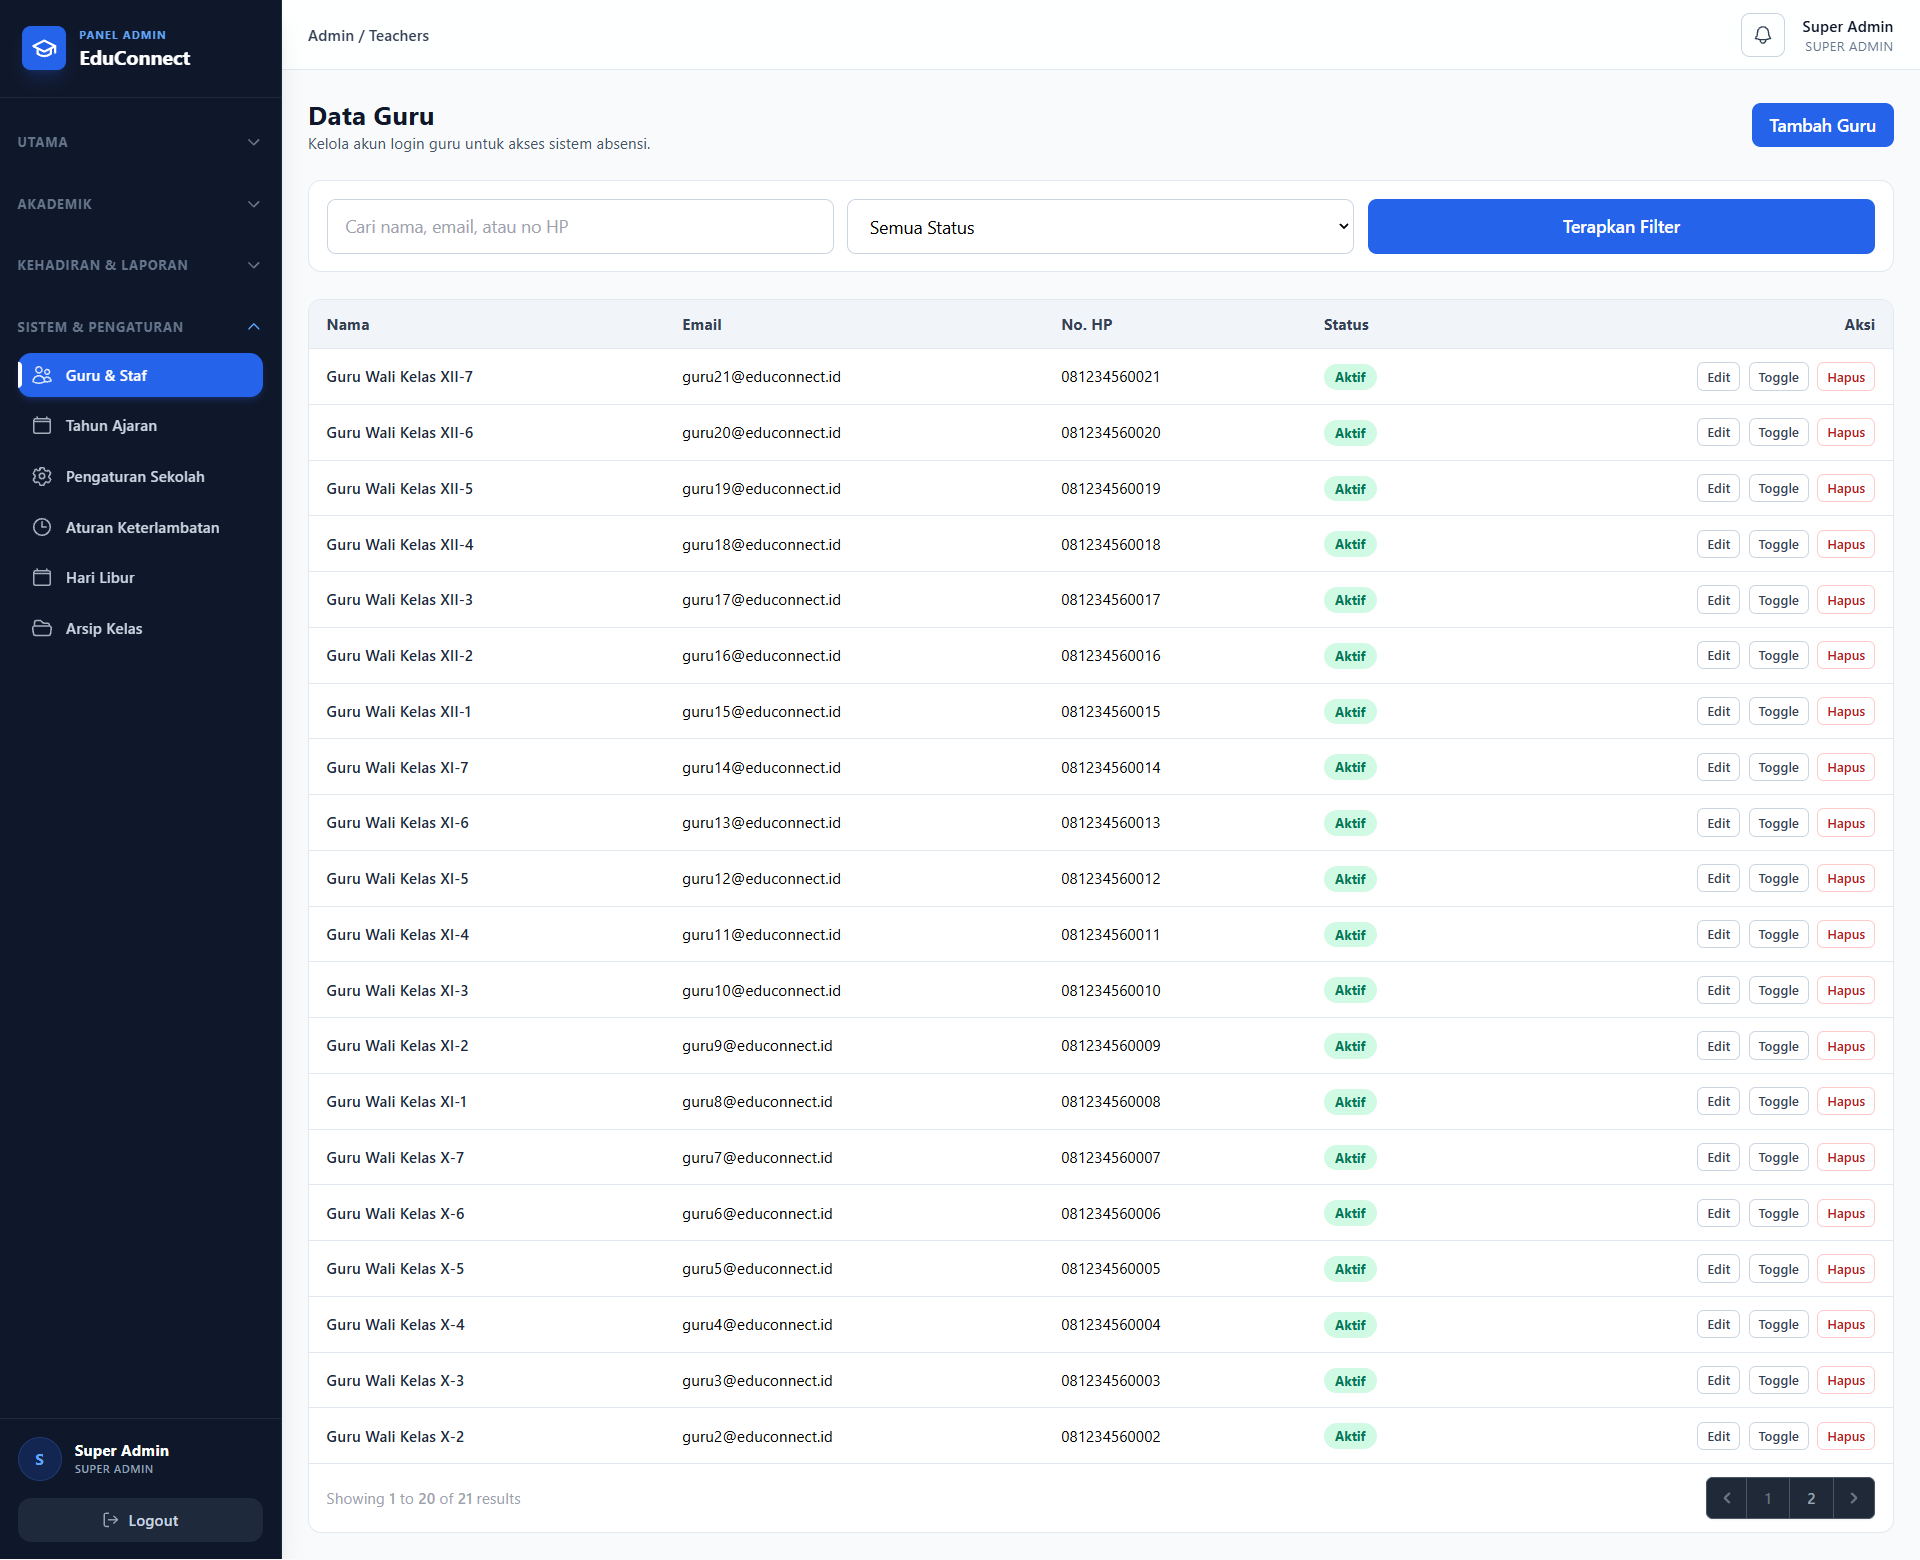Delete Guru Wali Kelas XII-1 with Hapus
The image size is (1920, 1560).
point(1845,711)
